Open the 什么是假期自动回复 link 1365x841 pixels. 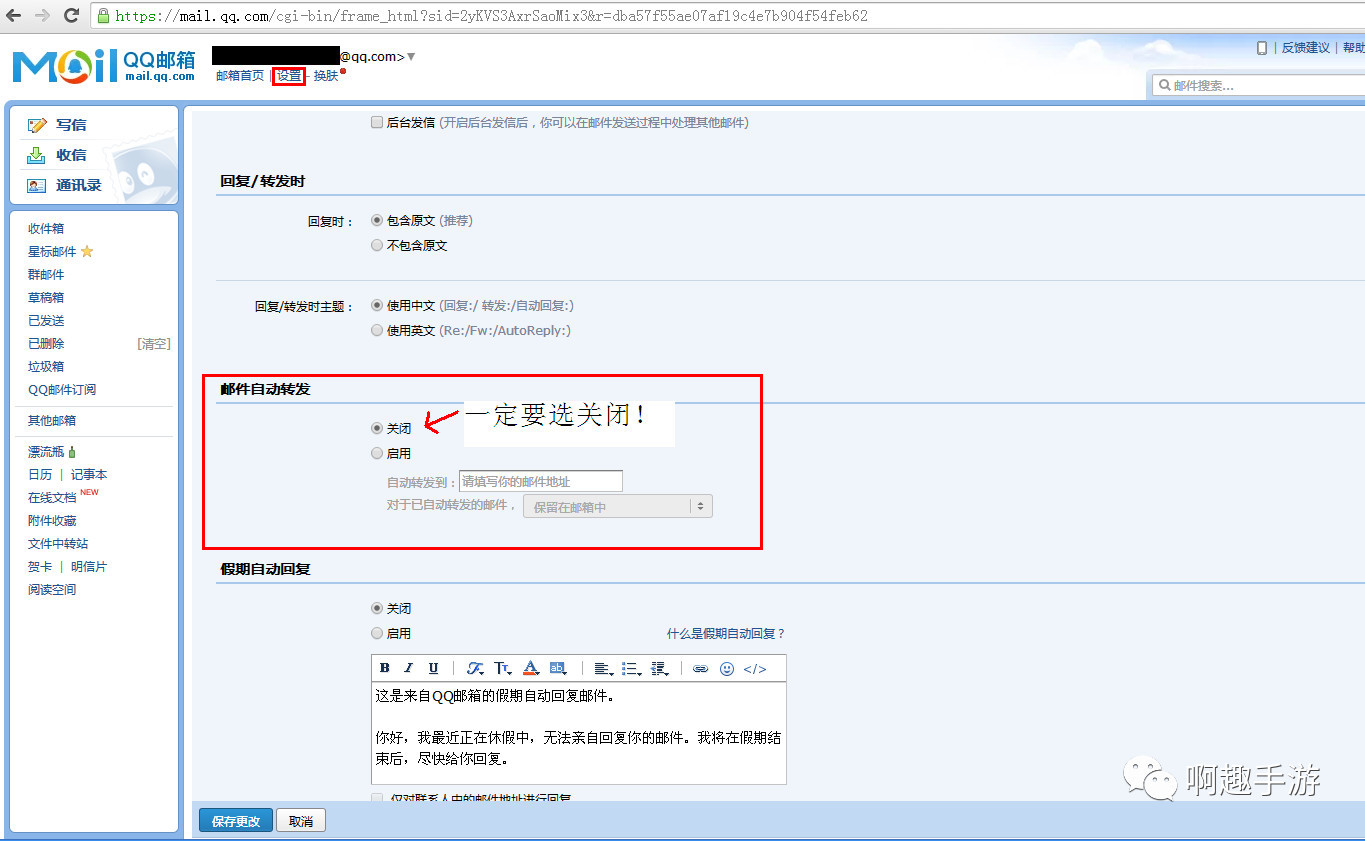tap(725, 632)
